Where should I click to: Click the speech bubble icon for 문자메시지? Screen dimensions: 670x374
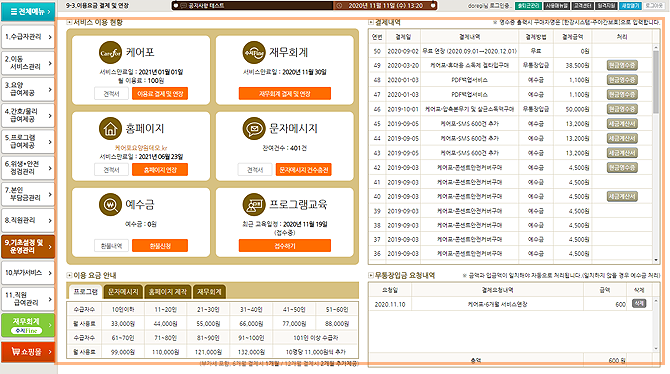[254, 129]
